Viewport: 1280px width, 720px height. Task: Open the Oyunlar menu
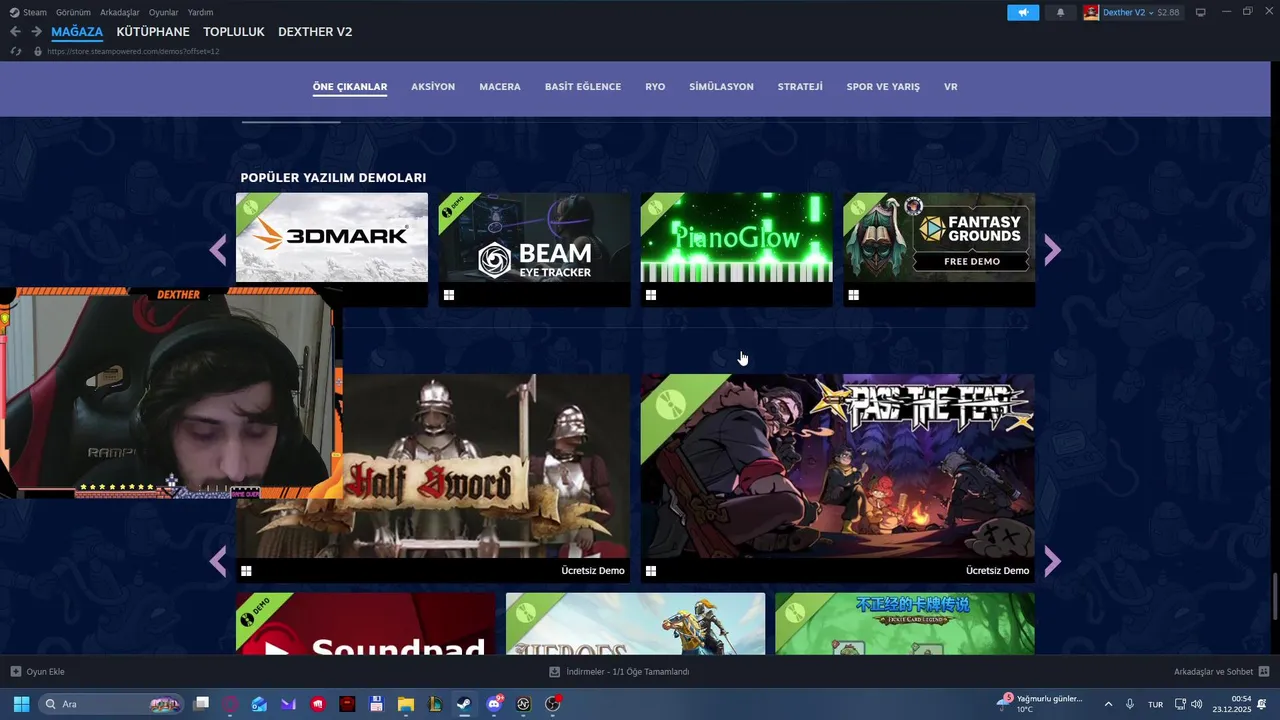pos(163,12)
